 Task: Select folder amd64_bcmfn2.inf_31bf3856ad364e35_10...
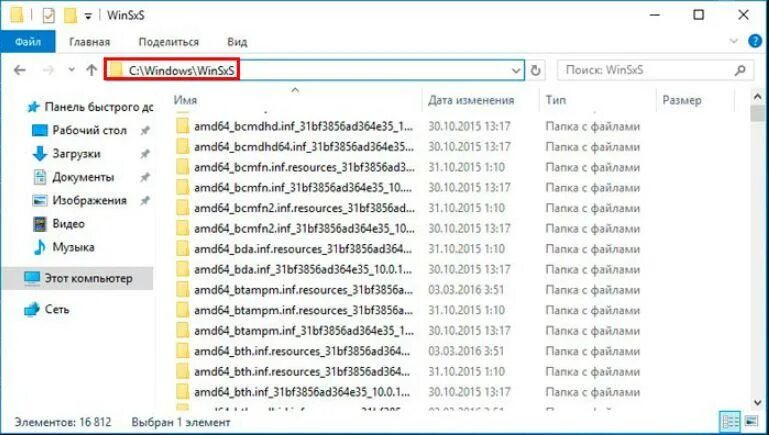tap(304, 229)
